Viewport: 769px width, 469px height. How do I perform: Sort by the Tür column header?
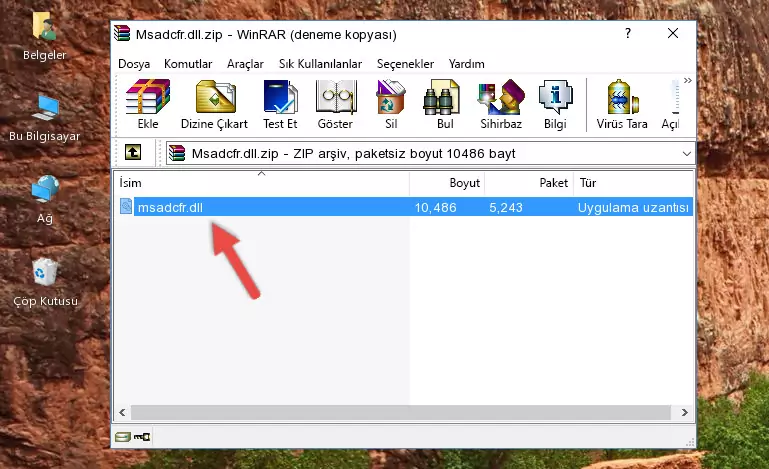[x=633, y=183]
